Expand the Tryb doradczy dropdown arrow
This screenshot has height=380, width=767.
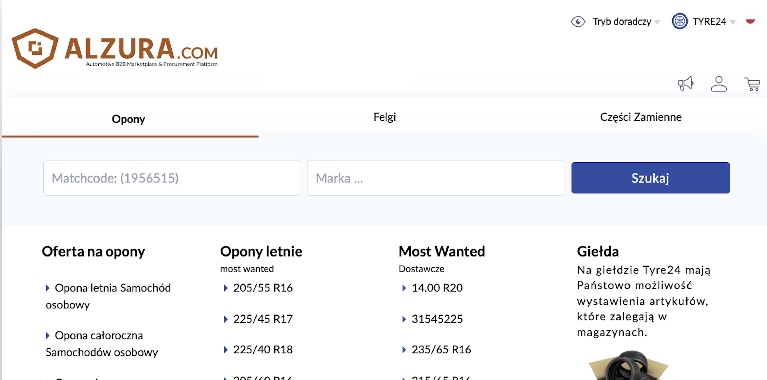coord(657,22)
